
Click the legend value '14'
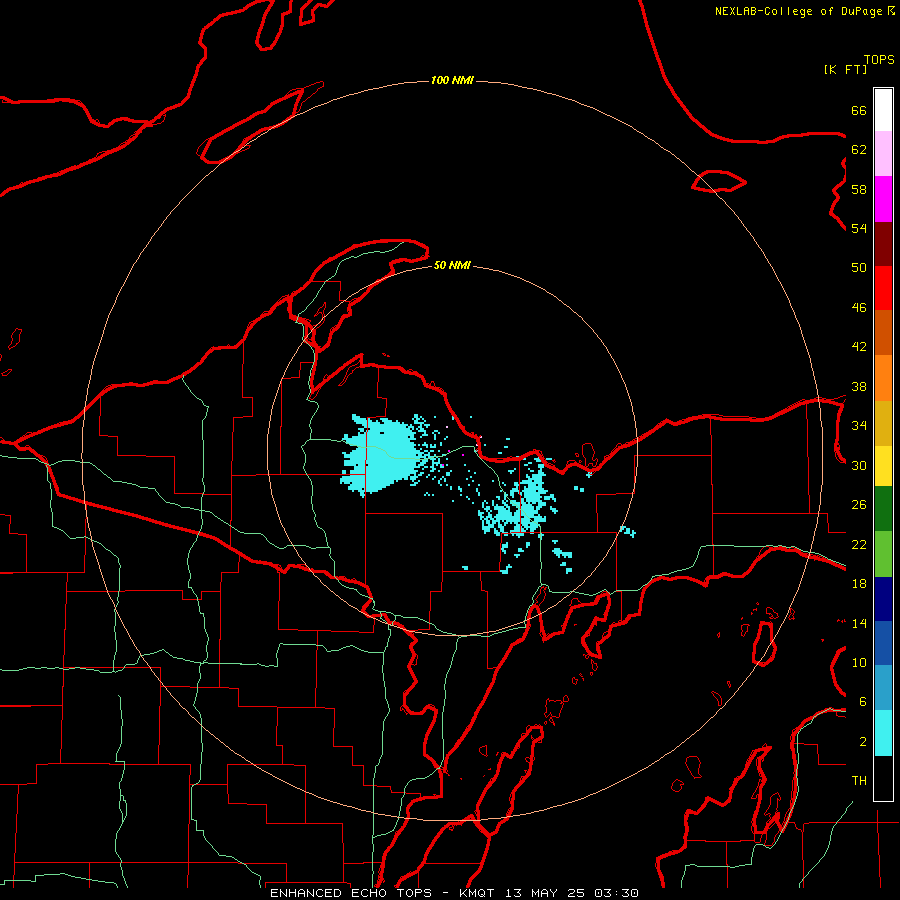859,623
